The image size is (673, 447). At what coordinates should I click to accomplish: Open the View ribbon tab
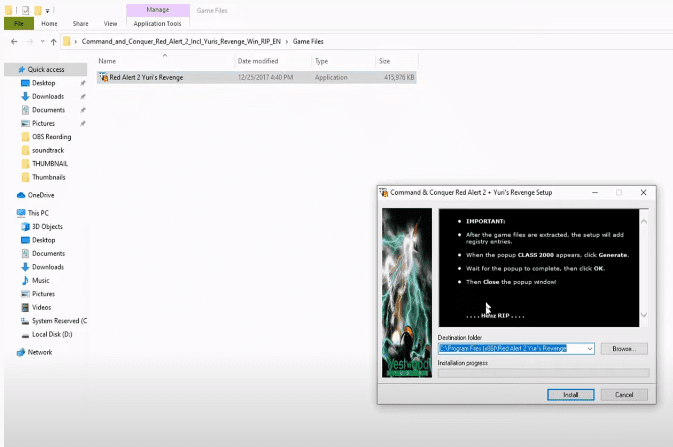(110, 24)
